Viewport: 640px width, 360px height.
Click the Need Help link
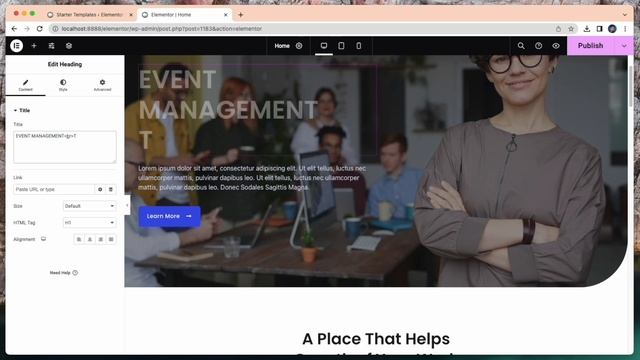[x=64, y=273]
